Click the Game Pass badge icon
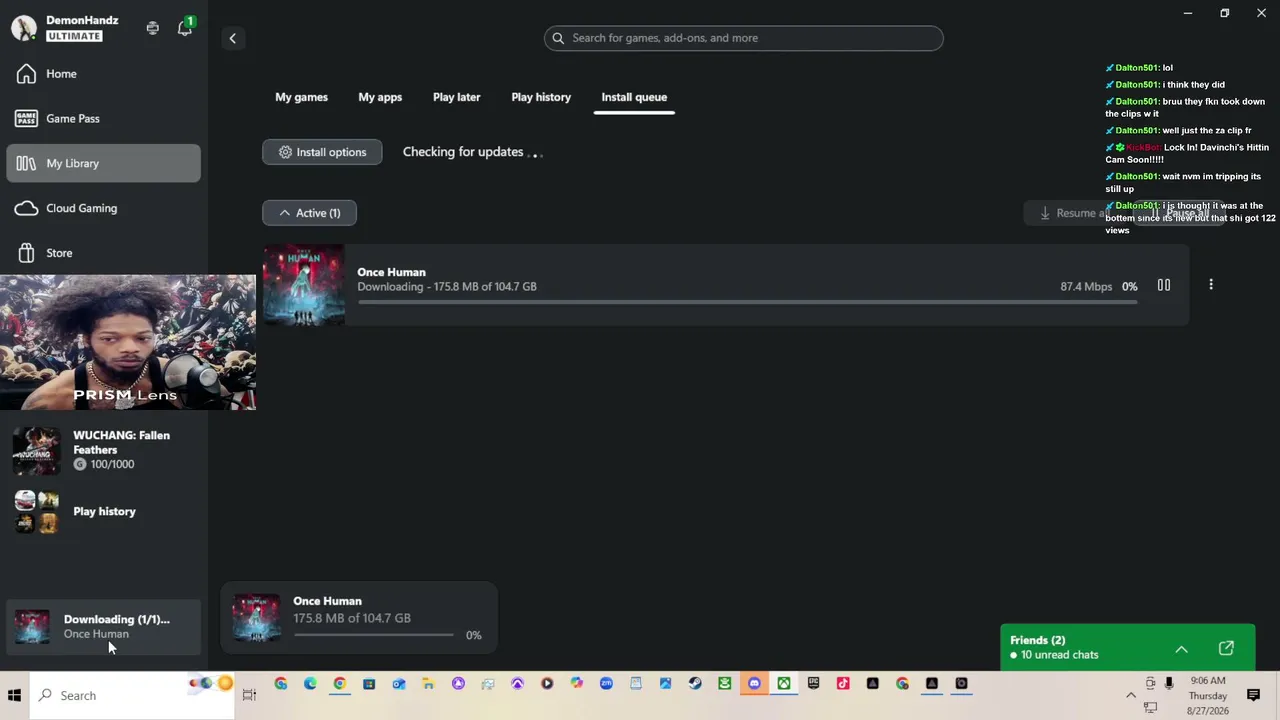Image resolution: width=1280 pixels, height=720 pixels. [26, 118]
